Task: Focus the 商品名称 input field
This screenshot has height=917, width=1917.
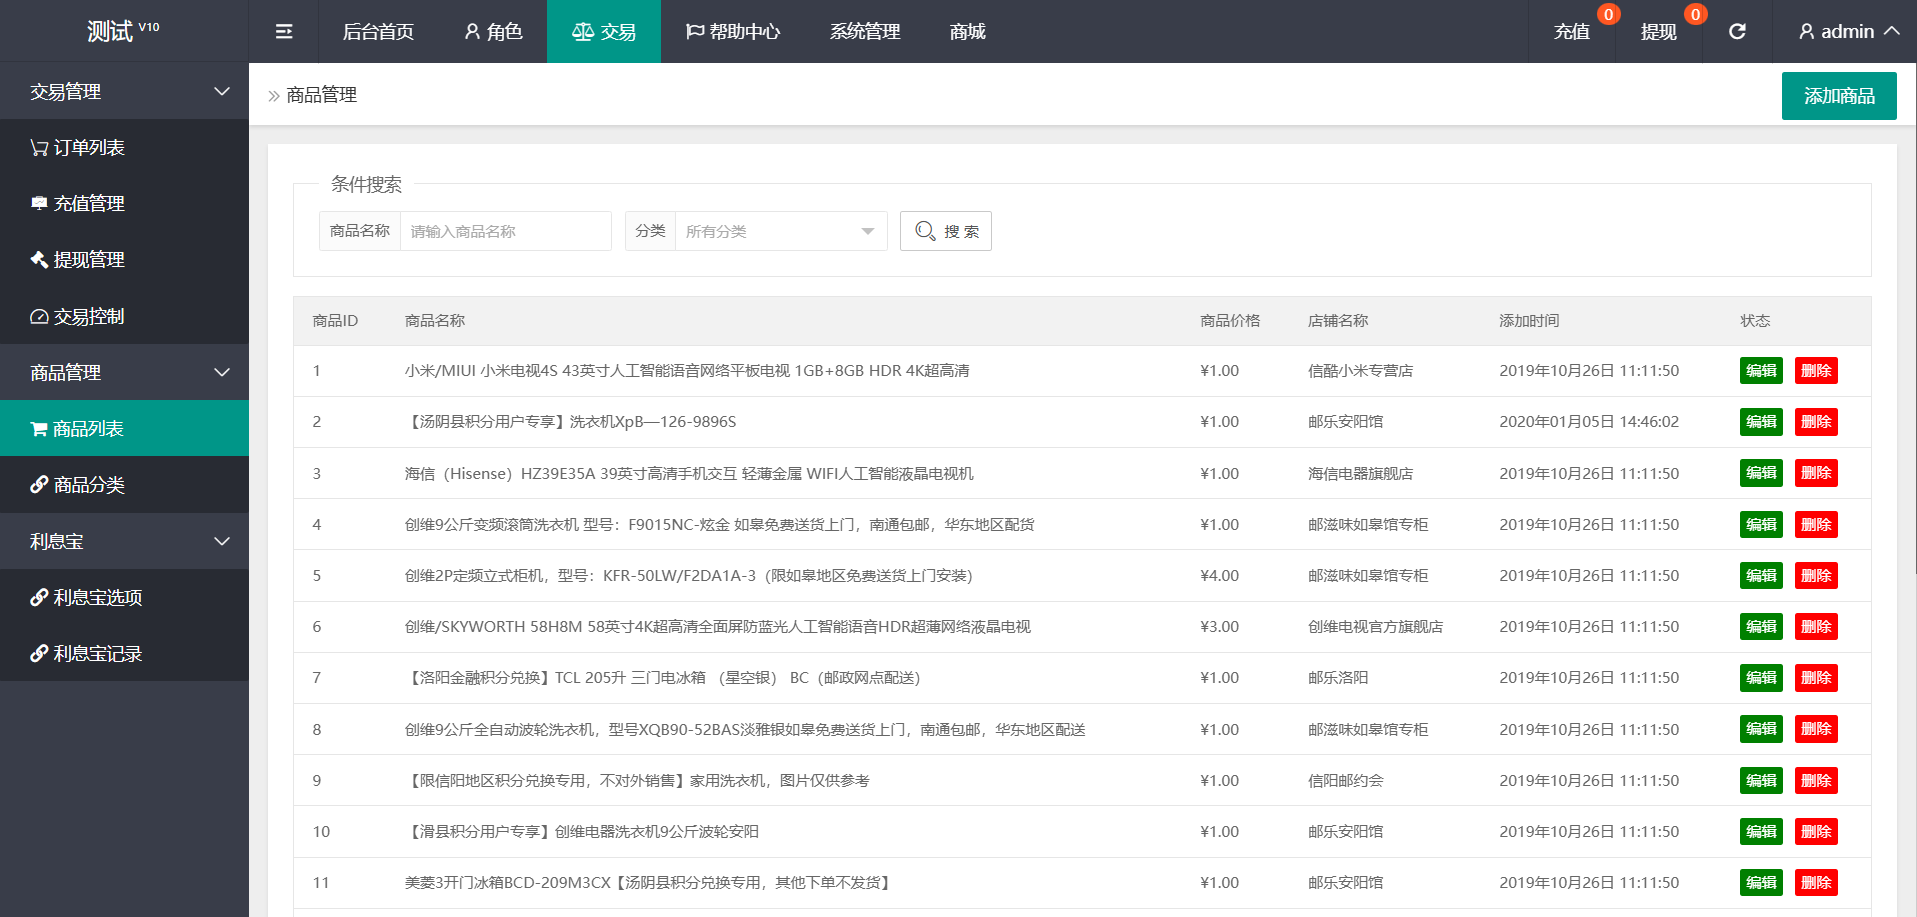Action: coord(506,231)
